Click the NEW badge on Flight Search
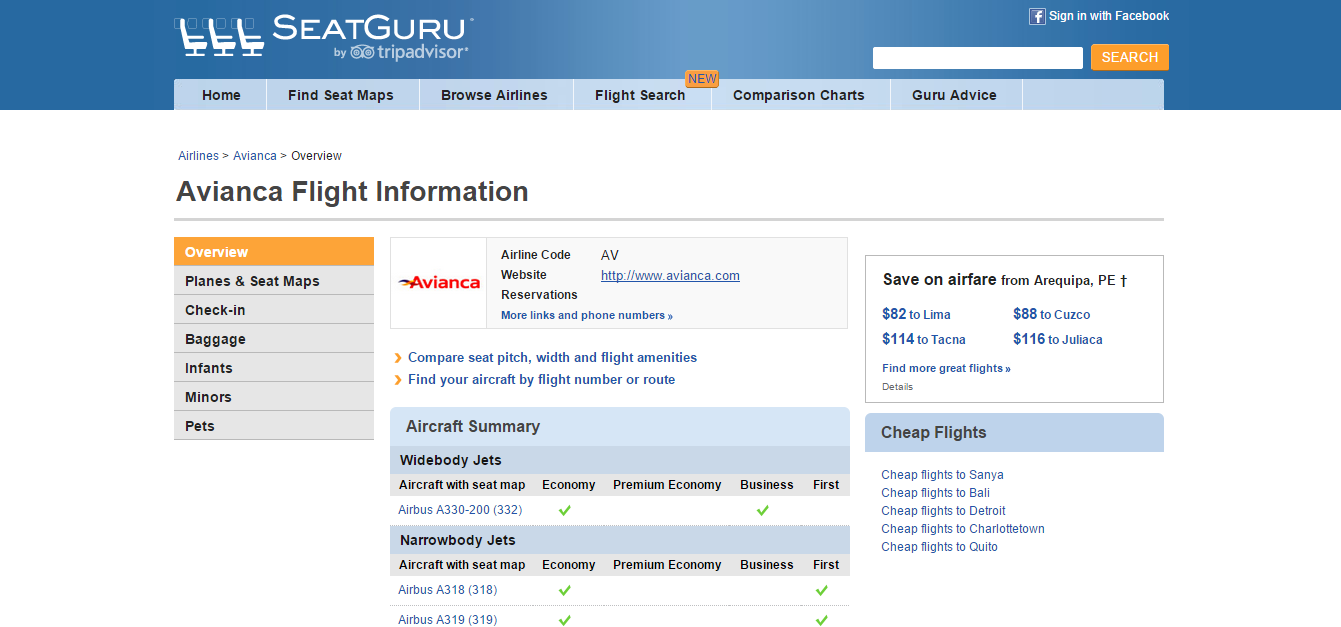 [702, 79]
